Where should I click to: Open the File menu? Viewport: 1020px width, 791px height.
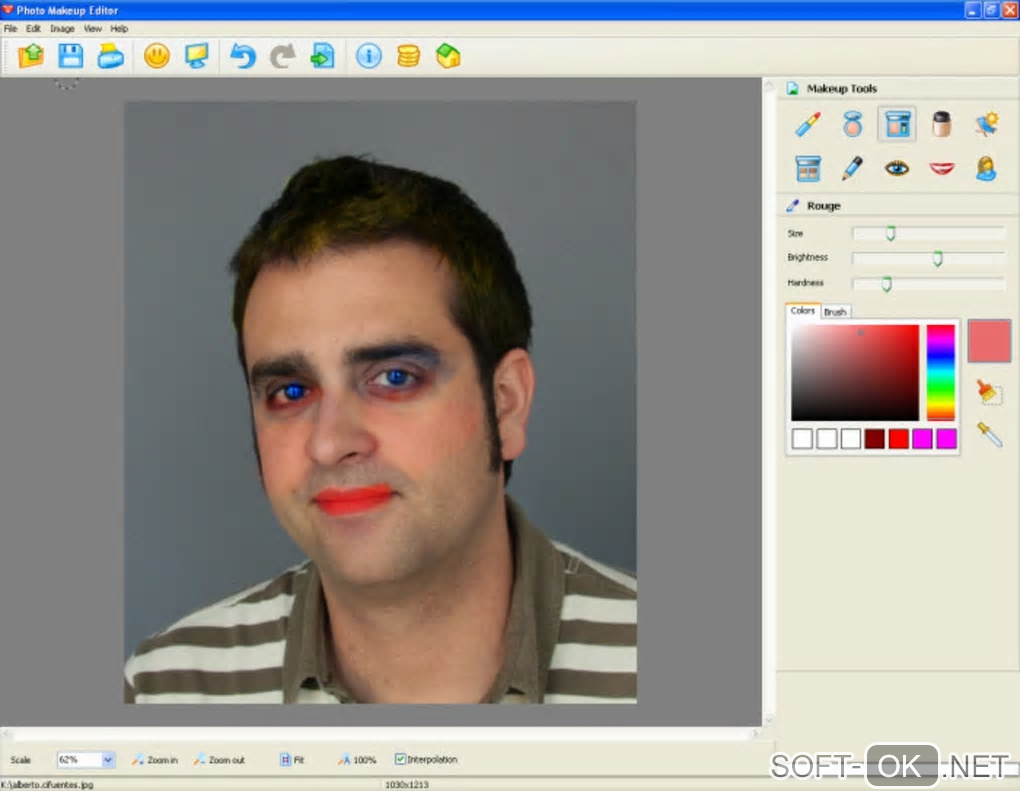coord(10,29)
